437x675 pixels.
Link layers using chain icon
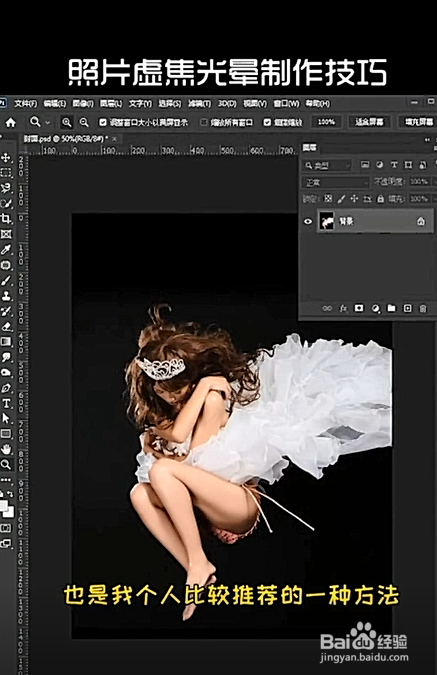(x=327, y=308)
